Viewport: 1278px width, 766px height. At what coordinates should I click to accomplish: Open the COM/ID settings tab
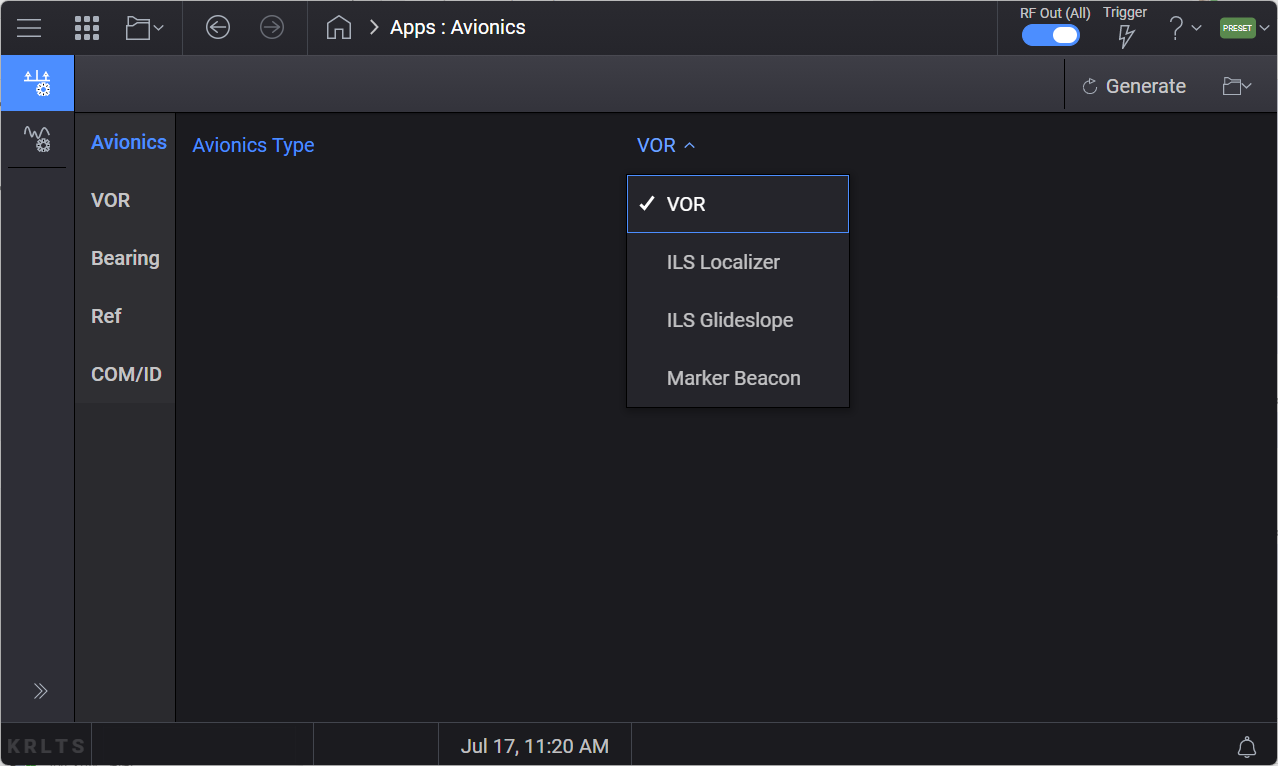126,374
